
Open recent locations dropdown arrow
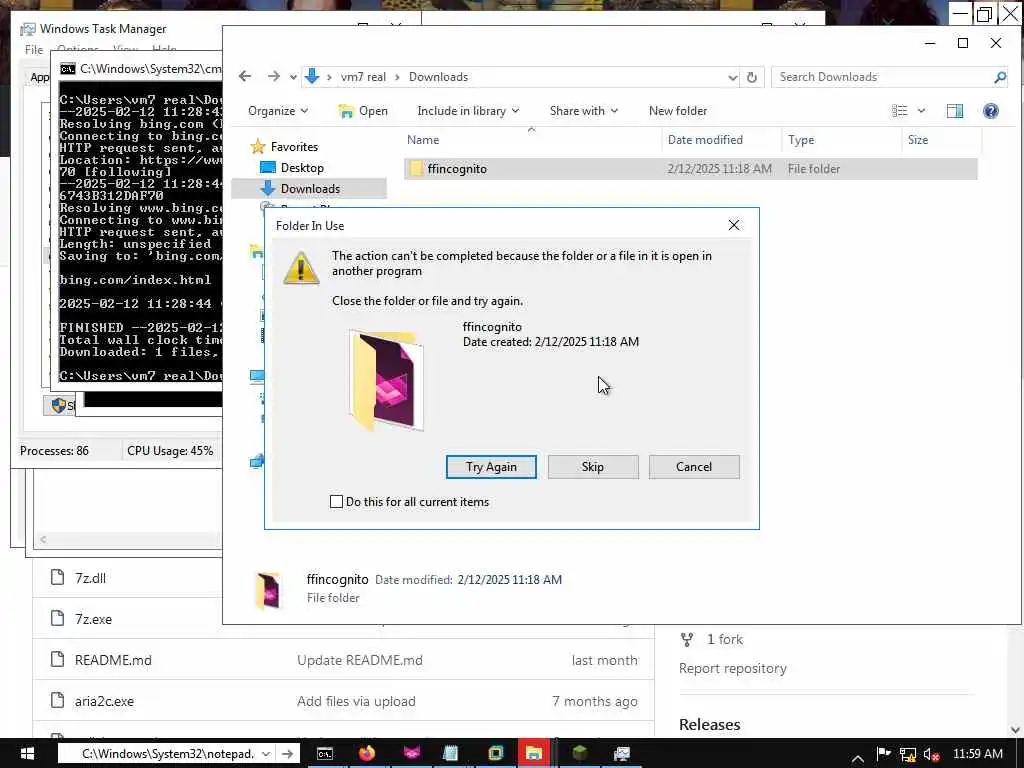[293, 77]
